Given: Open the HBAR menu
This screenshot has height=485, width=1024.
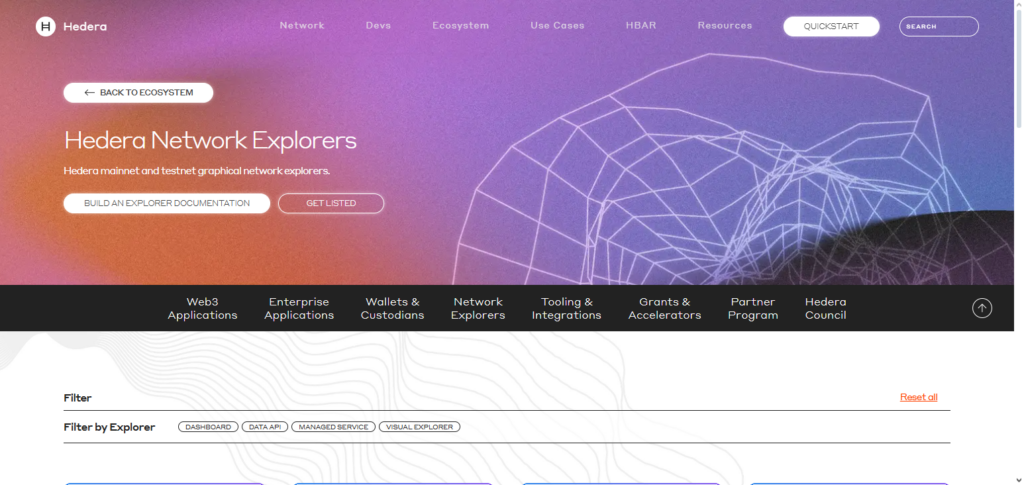Looking at the screenshot, I should pos(641,25).
